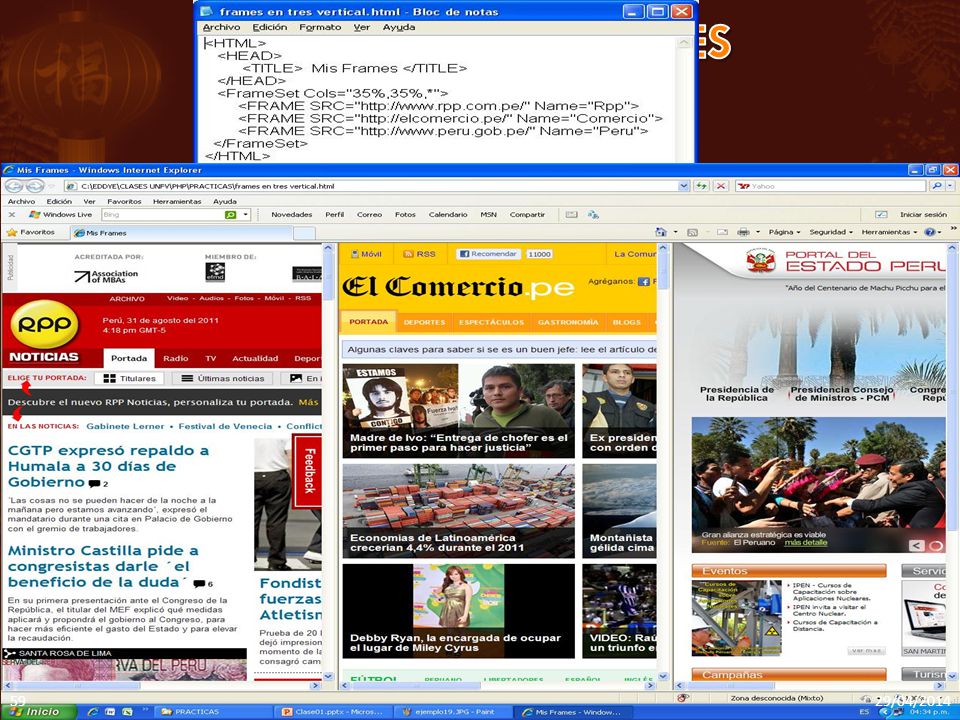Click the translate icon in Windows Live toolbar
Image resolution: width=960 pixels, height=720 pixels.
tap(593, 215)
